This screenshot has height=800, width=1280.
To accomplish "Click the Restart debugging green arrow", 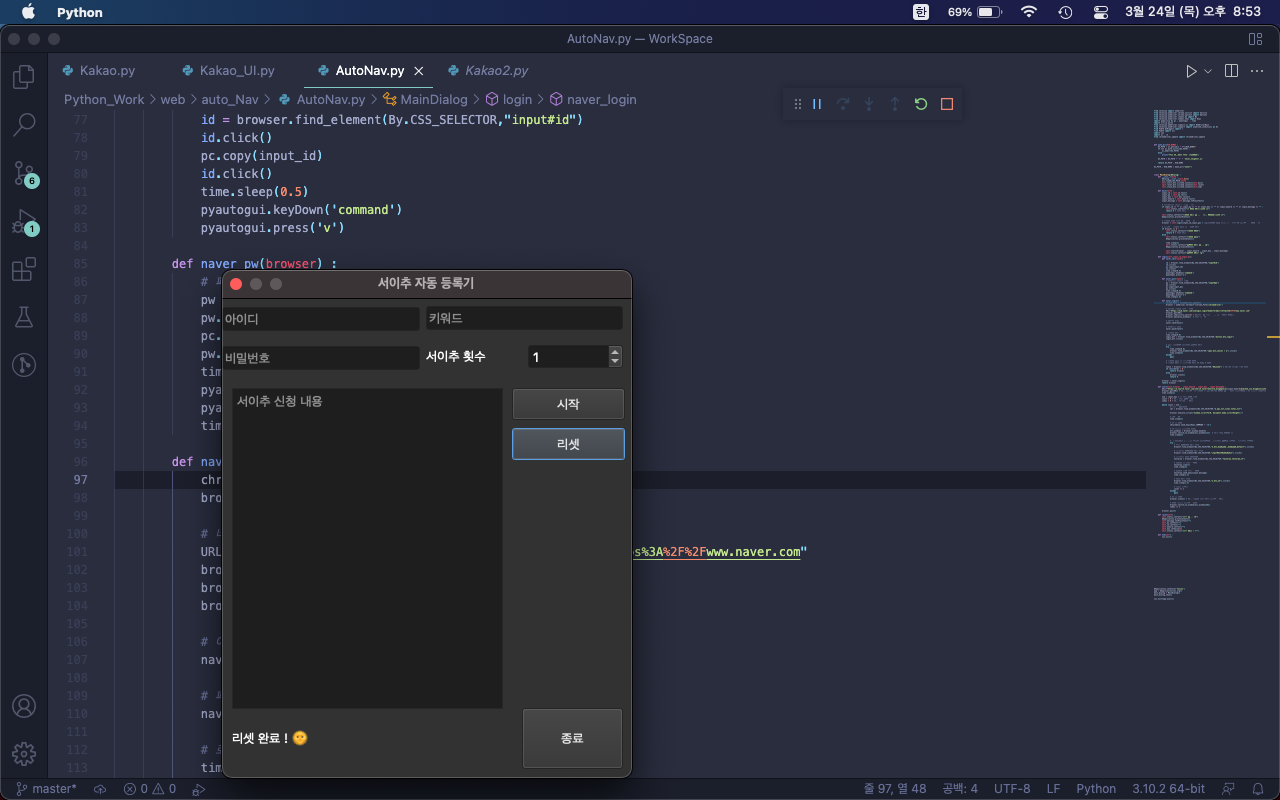I will click(921, 104).
